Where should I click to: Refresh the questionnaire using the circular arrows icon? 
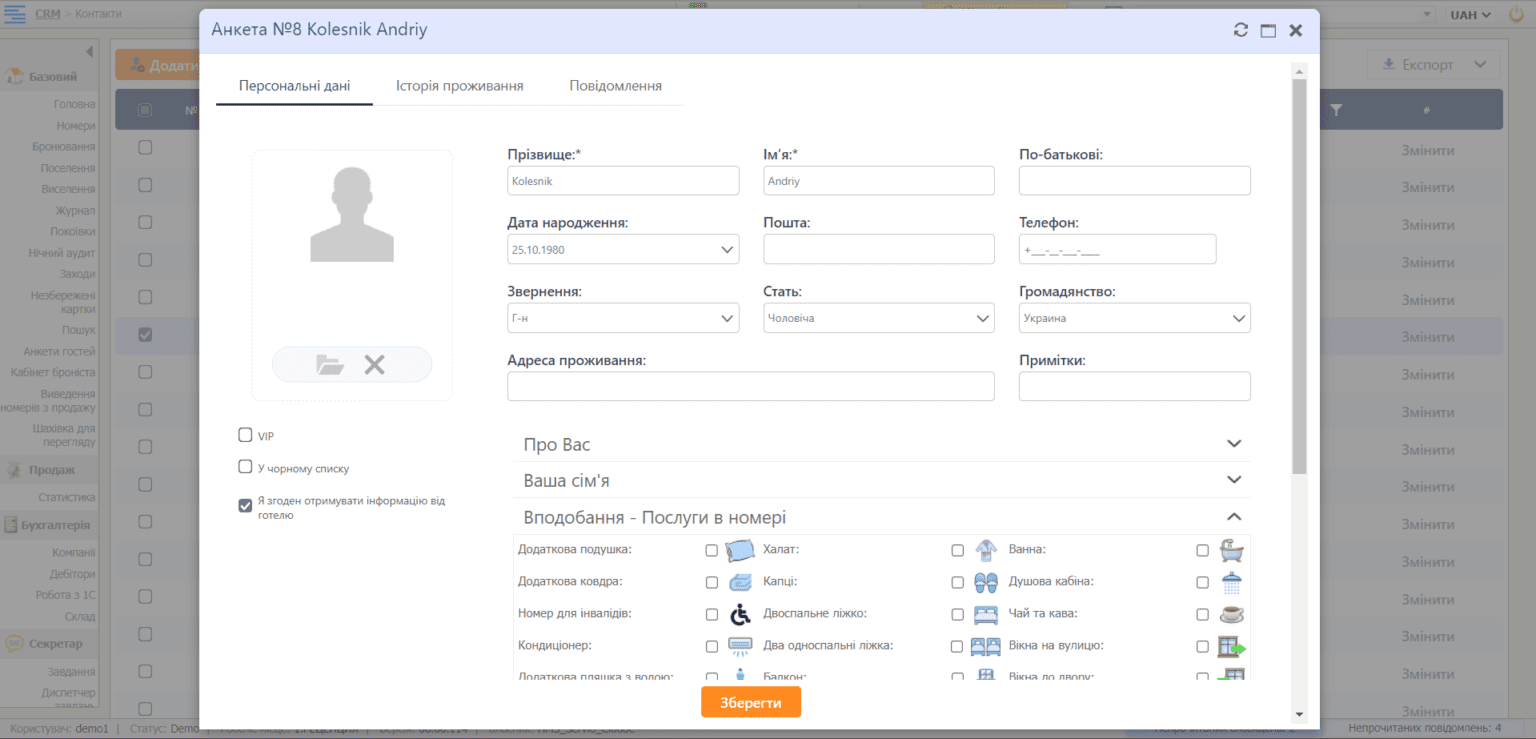[x=1240, y=30]
